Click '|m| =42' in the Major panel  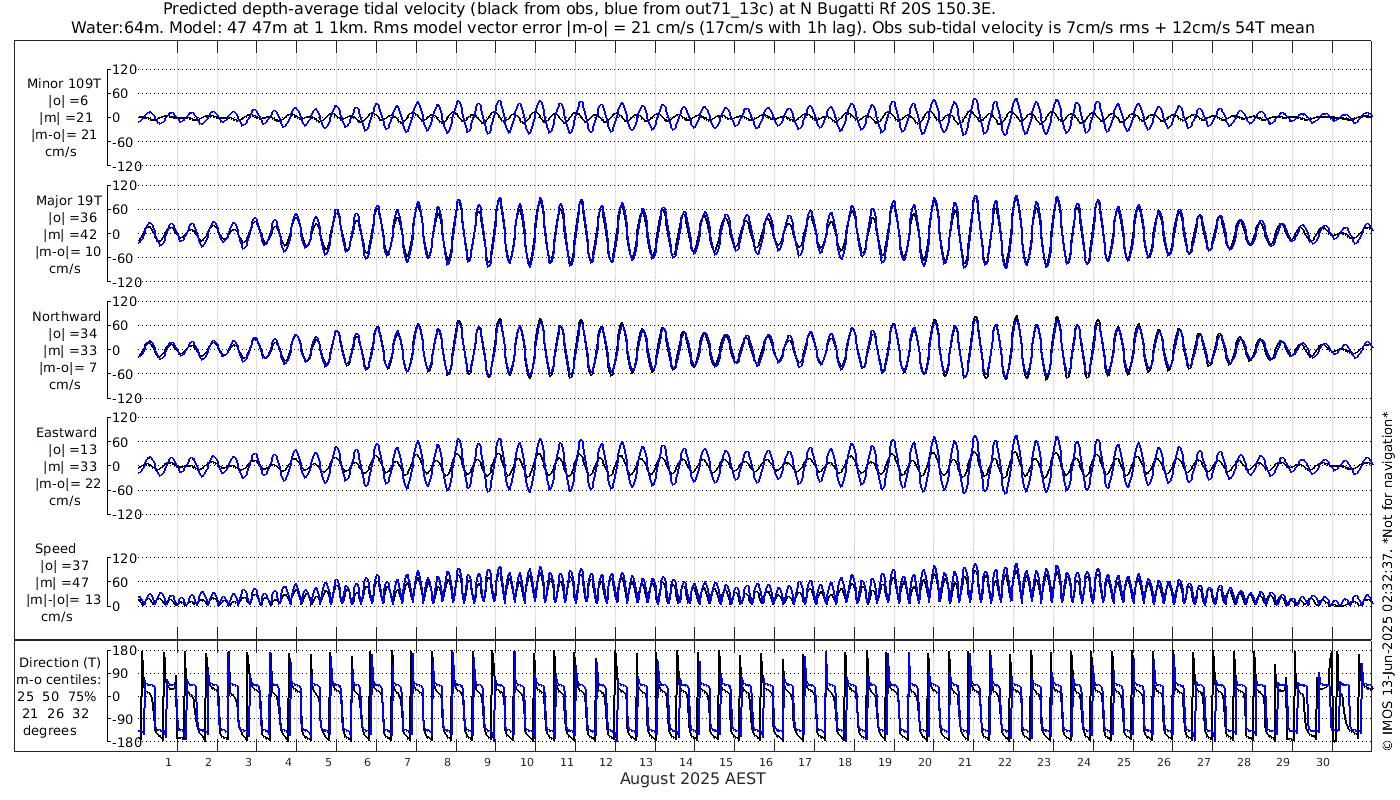pos(68,234)
